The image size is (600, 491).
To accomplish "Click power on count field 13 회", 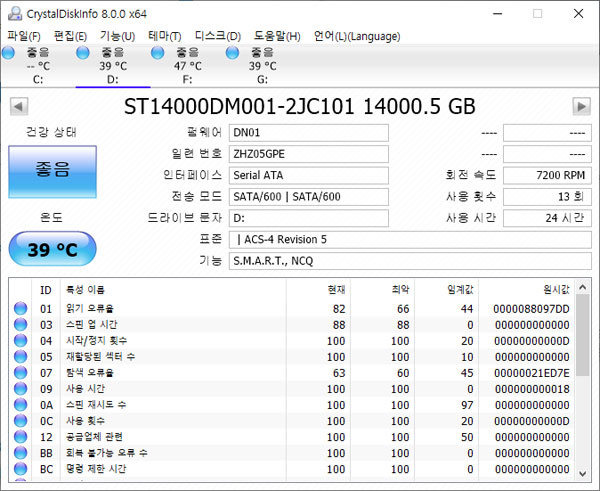I will [x=547, y=197].
